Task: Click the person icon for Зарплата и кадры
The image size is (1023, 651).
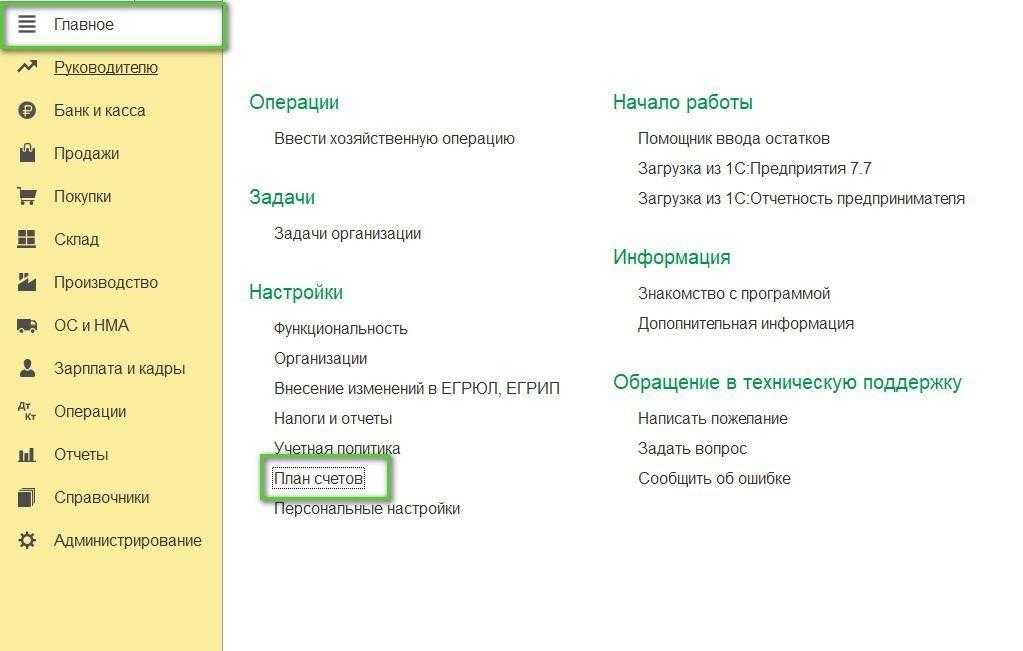Action: 27,368
